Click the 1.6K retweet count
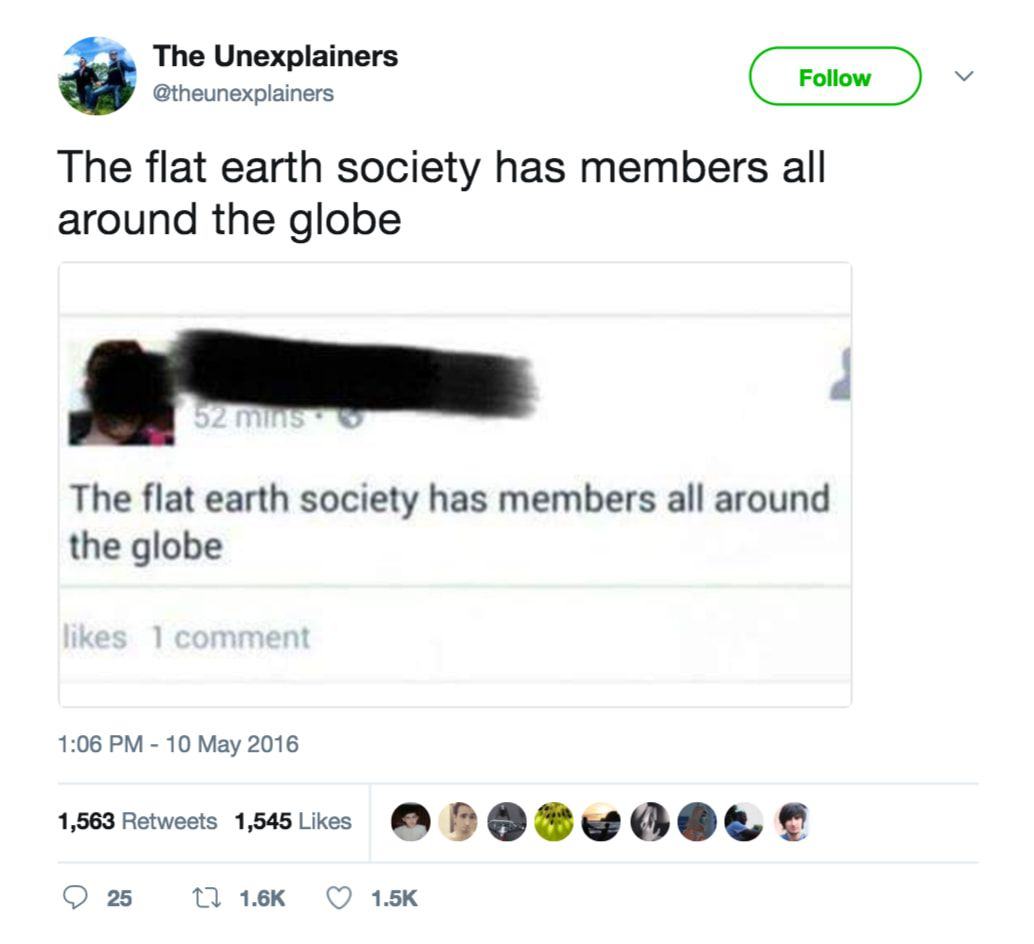Screen dimensions: 1034x944 click(x=262, y=899)
